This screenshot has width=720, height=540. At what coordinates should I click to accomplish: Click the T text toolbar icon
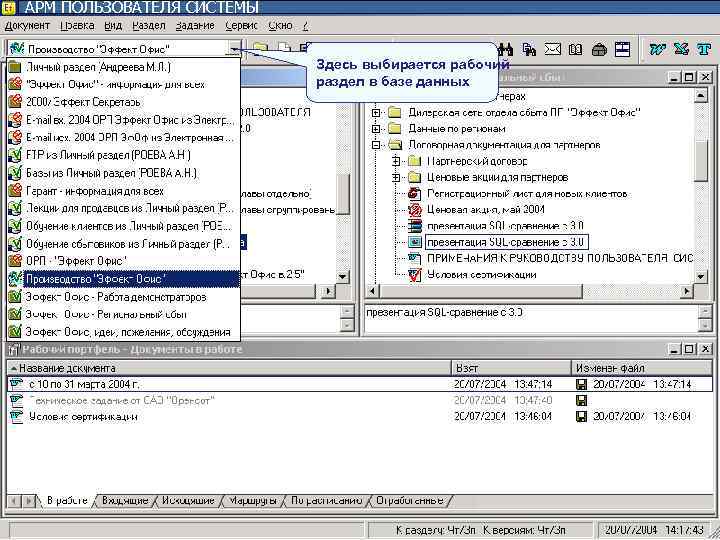[x=704, y=49]
